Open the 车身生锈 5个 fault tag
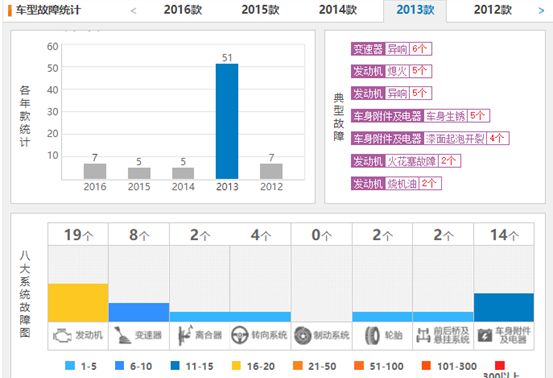 point(420,116)
